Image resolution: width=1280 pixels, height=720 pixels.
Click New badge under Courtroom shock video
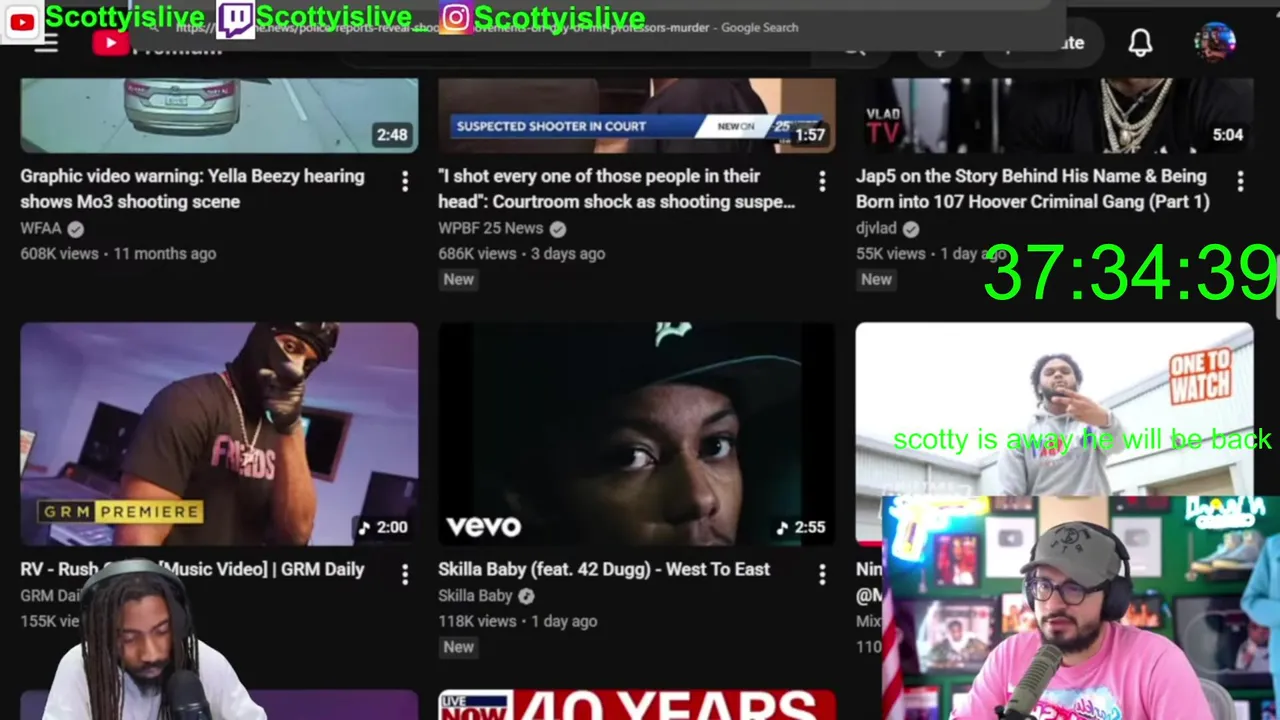tap(458, 280)
